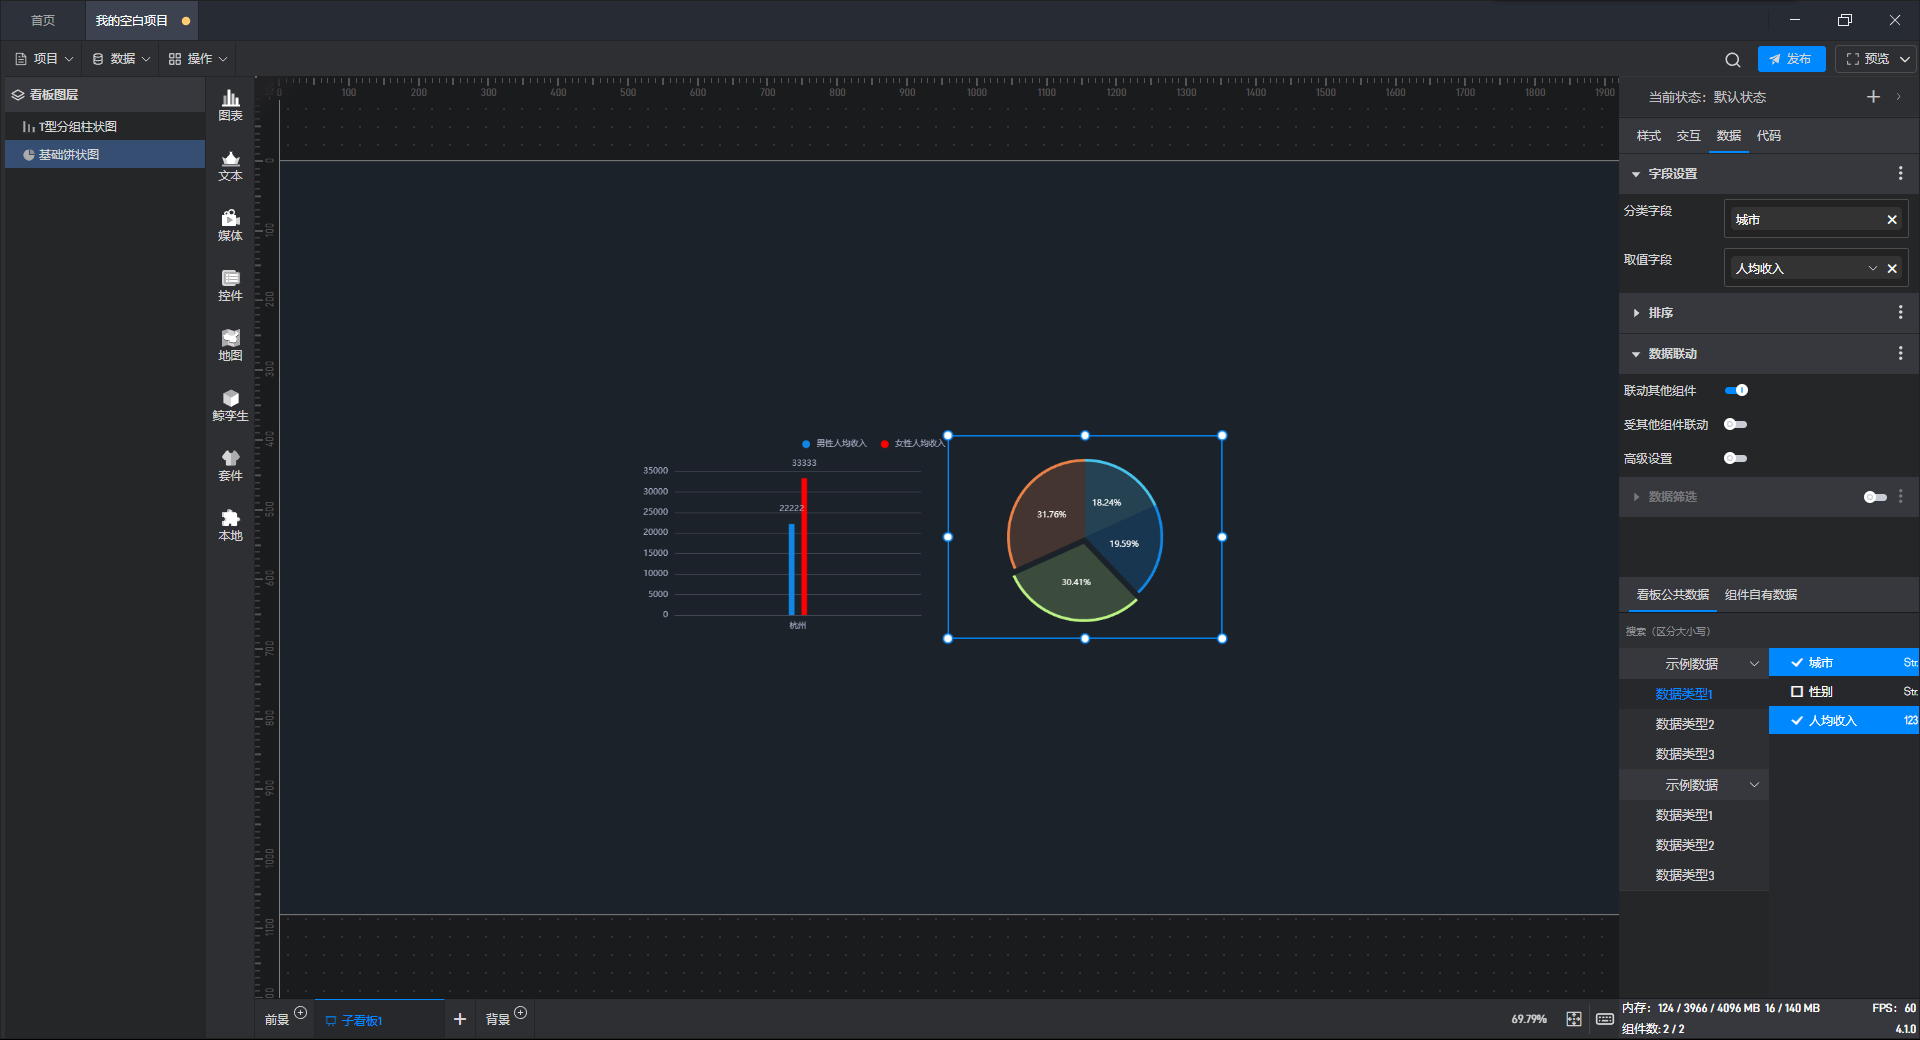
Task: Open the 套件 kit component panel
Action: [x=230, y=465]
